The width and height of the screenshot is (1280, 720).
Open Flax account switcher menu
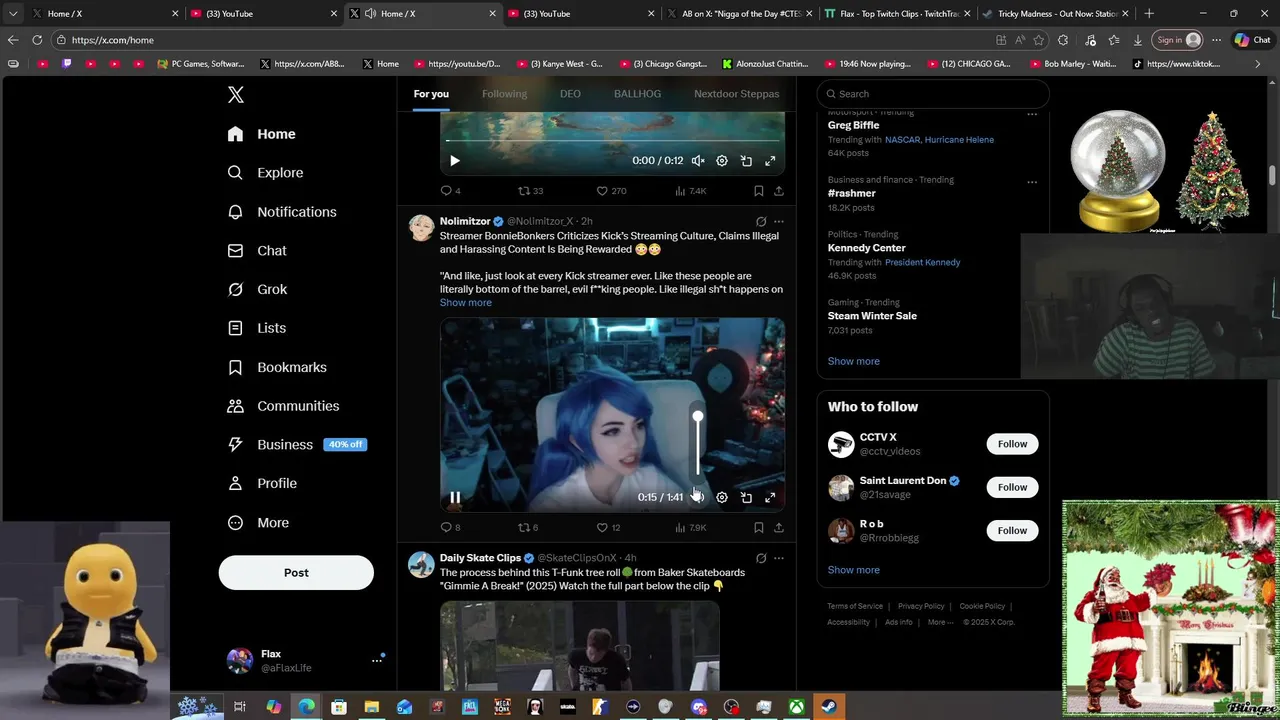click(305, 660)
